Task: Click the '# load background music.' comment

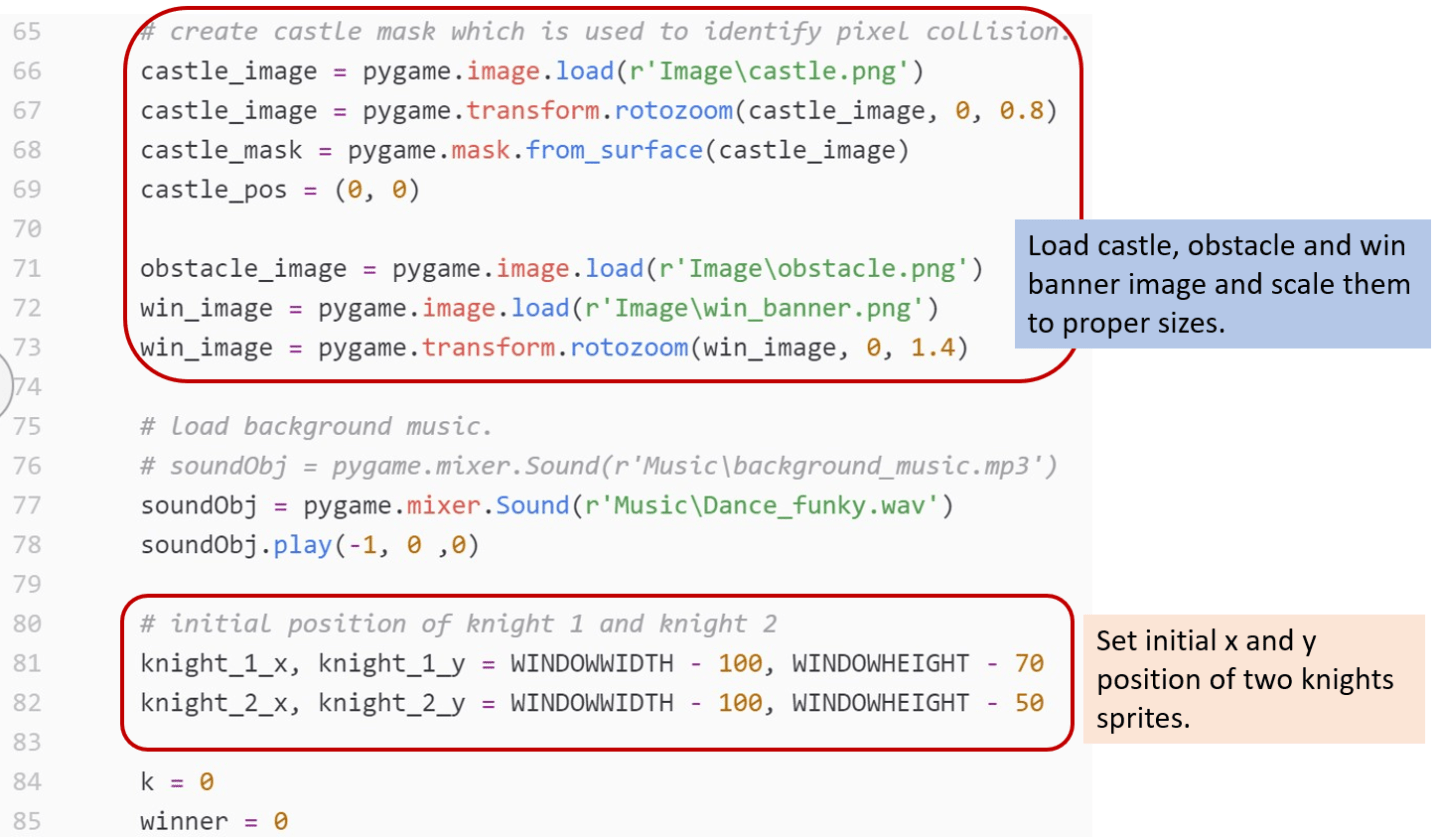Action: pyautogui.click(x=317, y=427)
